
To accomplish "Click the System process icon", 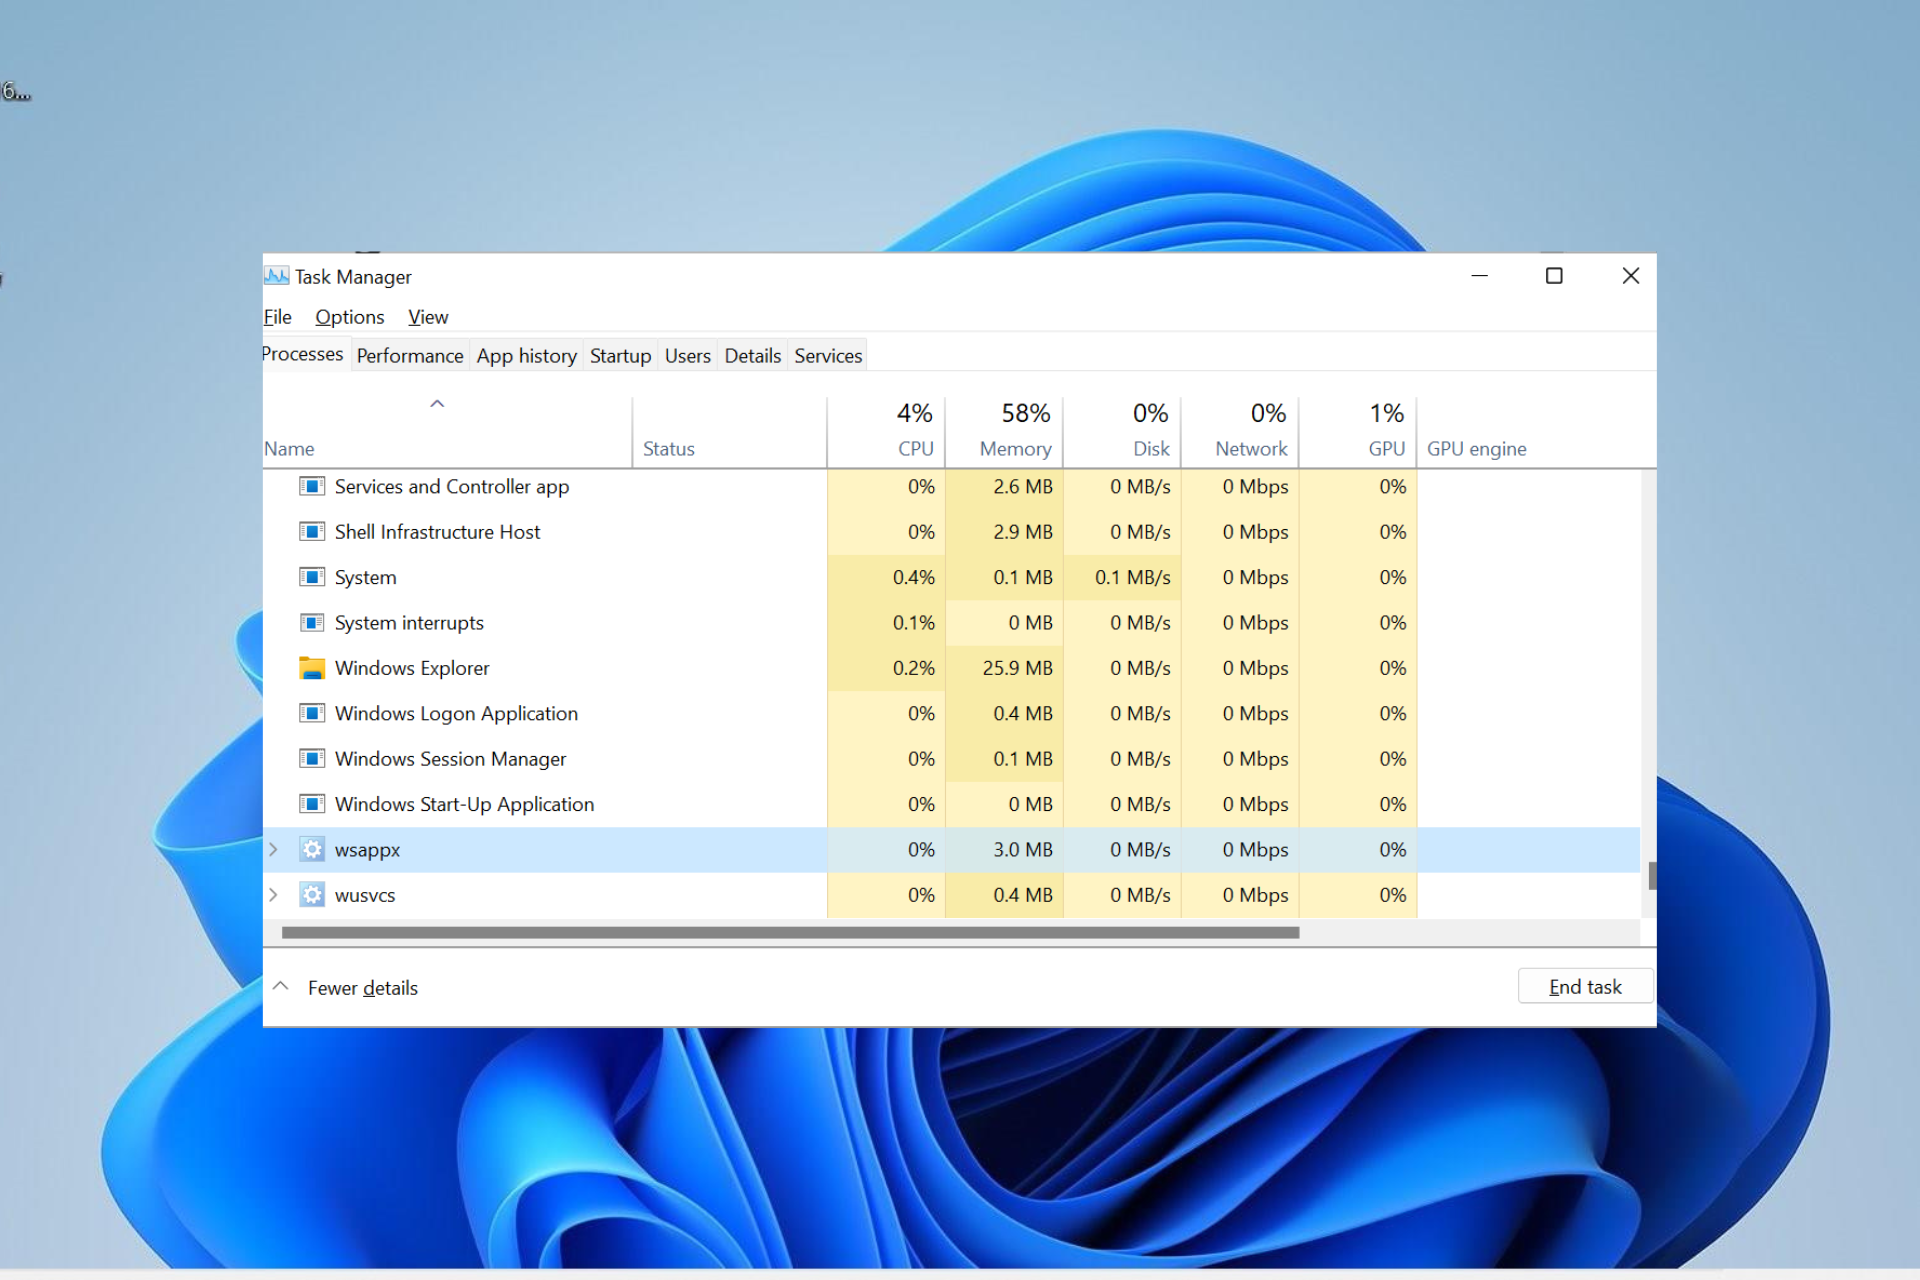I will coord(313,577).
